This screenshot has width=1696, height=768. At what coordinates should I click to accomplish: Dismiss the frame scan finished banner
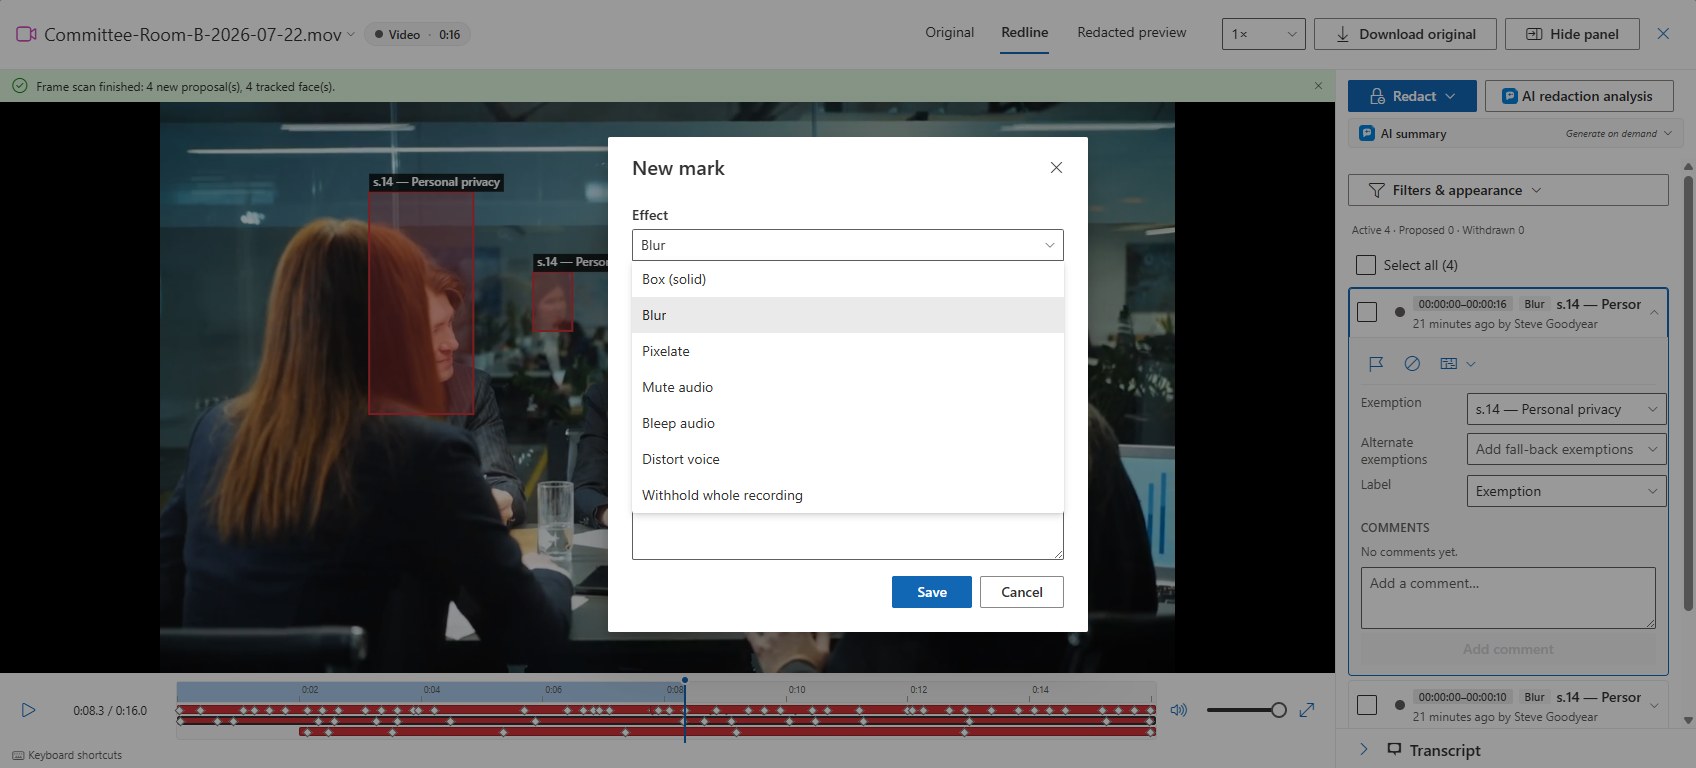click(1318, 86)
